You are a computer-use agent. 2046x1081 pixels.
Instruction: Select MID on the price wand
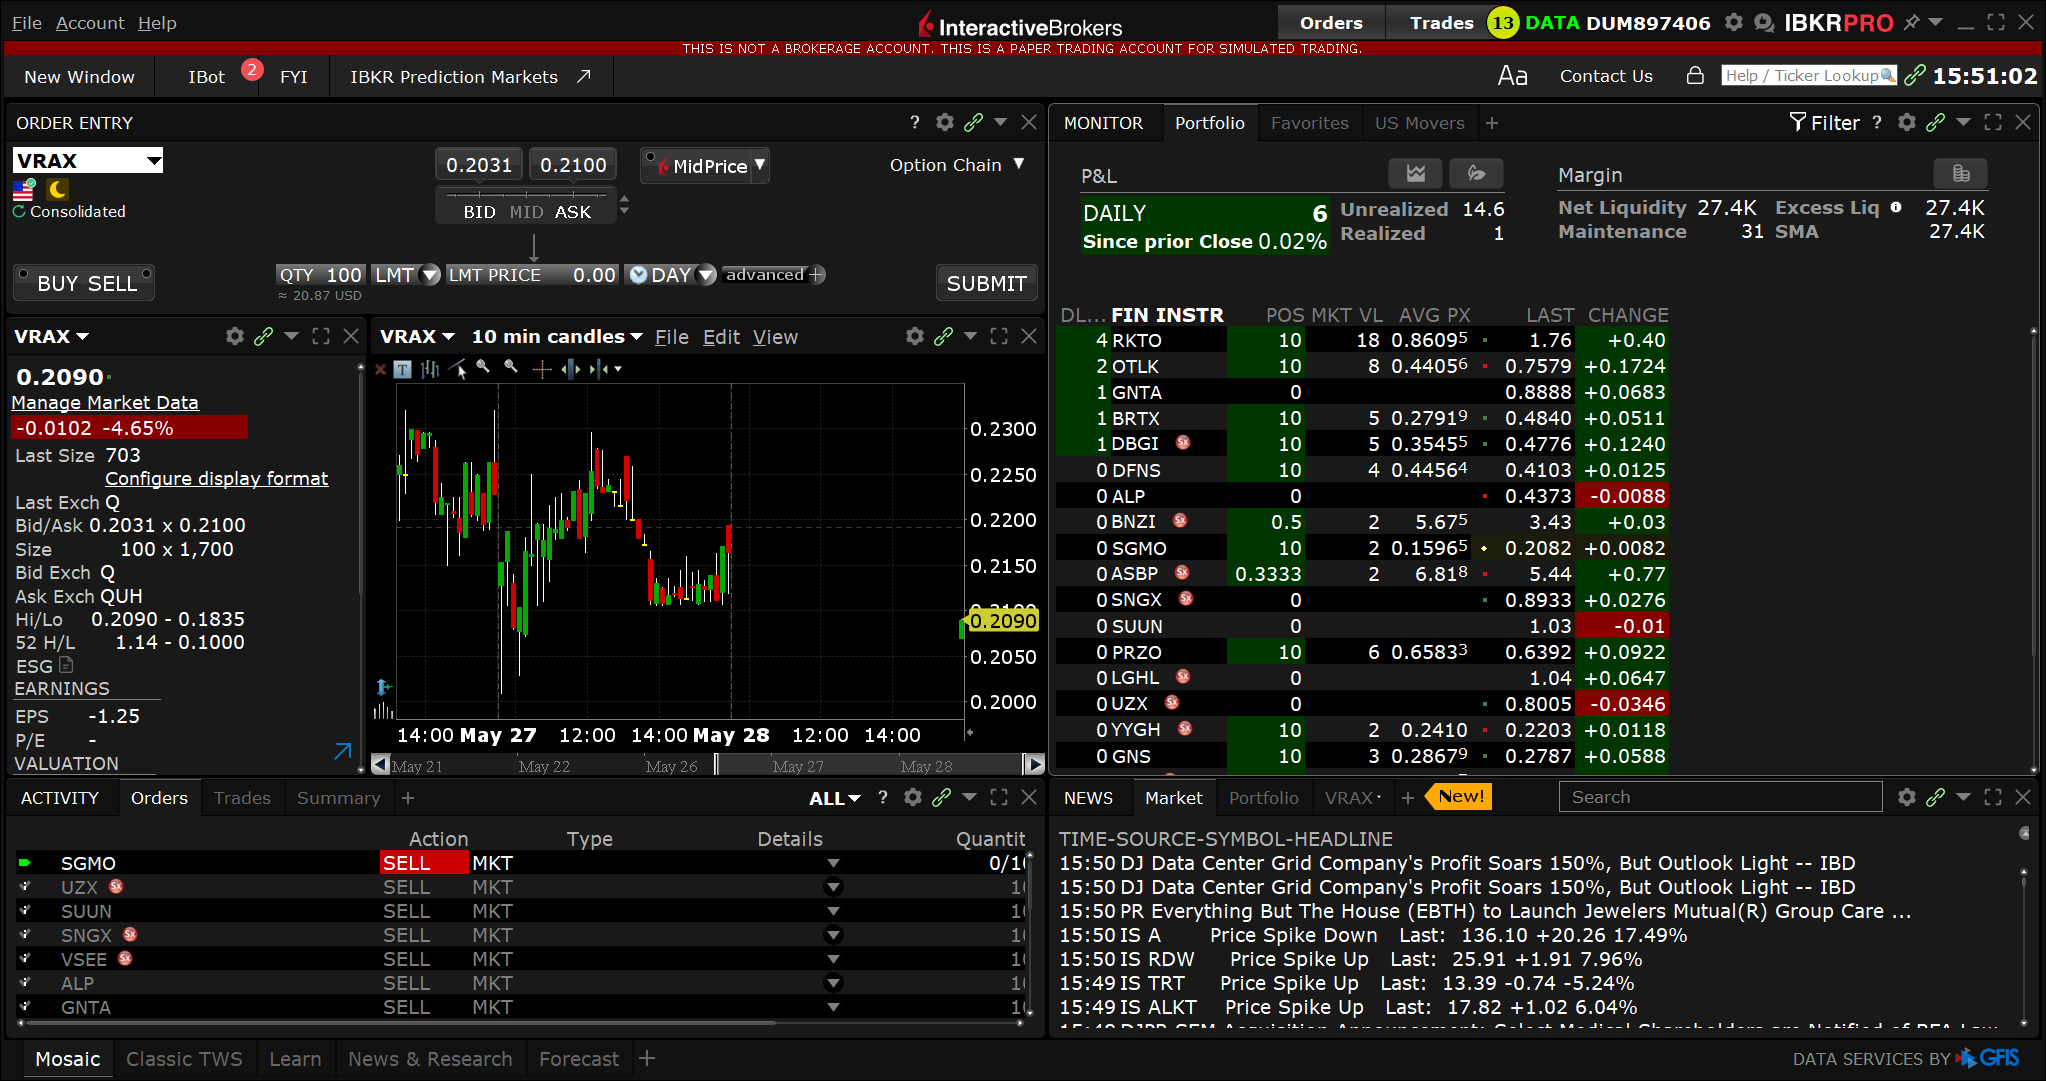point(526,212)
